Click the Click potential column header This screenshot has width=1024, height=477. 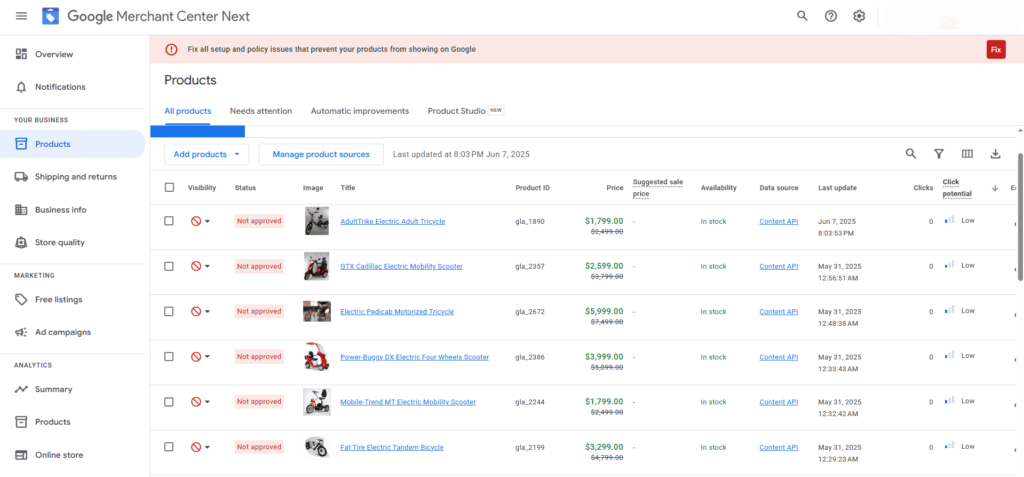click(x=957, y=188)
